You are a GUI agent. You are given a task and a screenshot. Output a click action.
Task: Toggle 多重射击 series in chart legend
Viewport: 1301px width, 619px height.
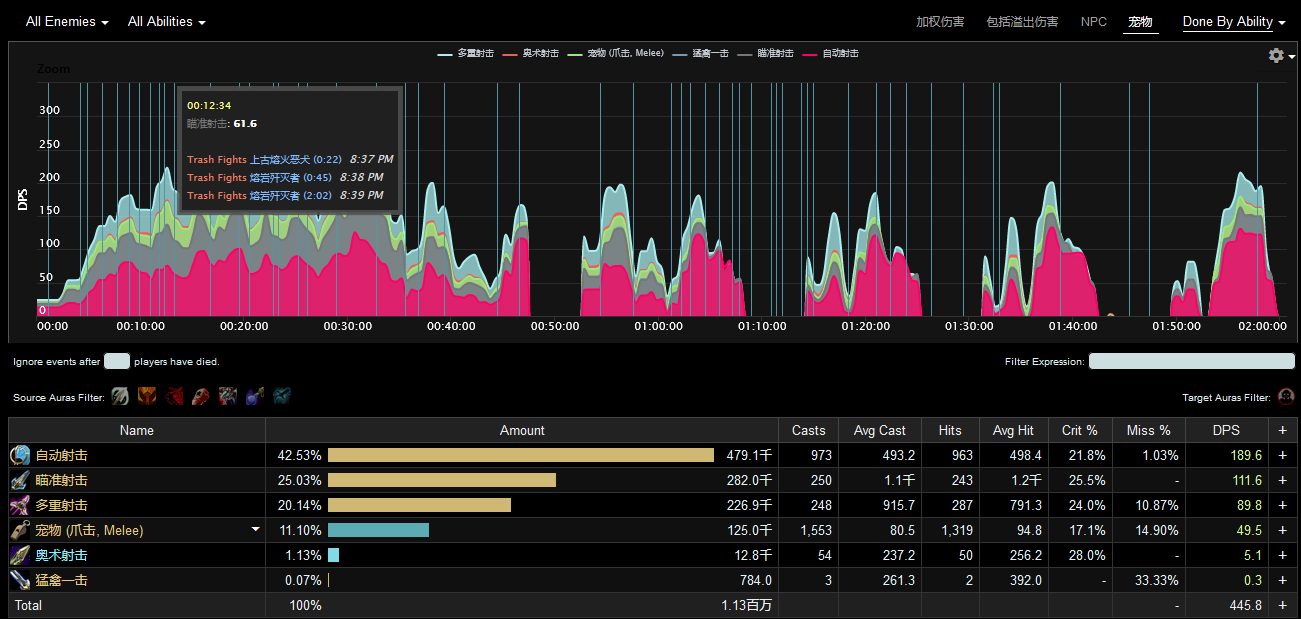tap(475, 54)
